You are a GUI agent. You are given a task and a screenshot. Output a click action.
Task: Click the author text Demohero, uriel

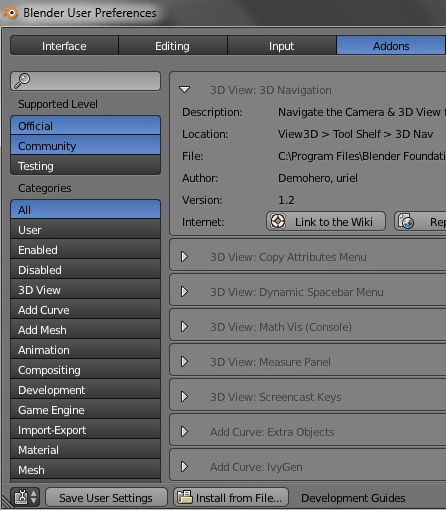pos(318,178)
